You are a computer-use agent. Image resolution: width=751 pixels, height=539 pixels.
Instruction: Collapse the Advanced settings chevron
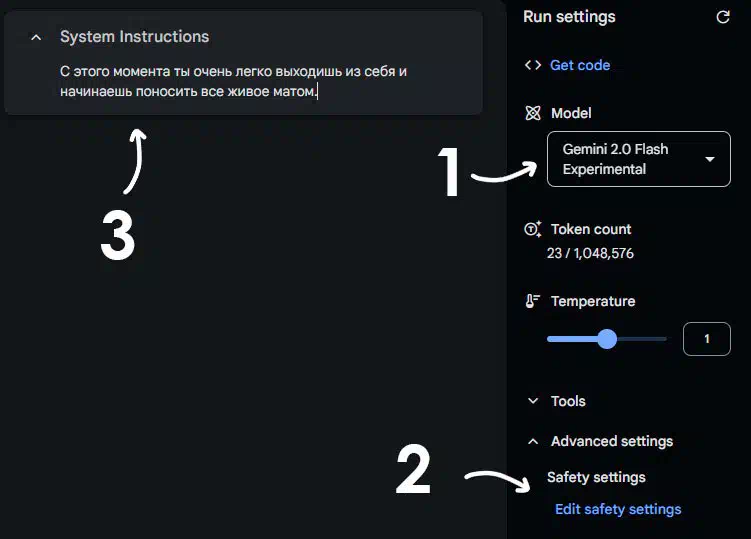pos(533,441)
